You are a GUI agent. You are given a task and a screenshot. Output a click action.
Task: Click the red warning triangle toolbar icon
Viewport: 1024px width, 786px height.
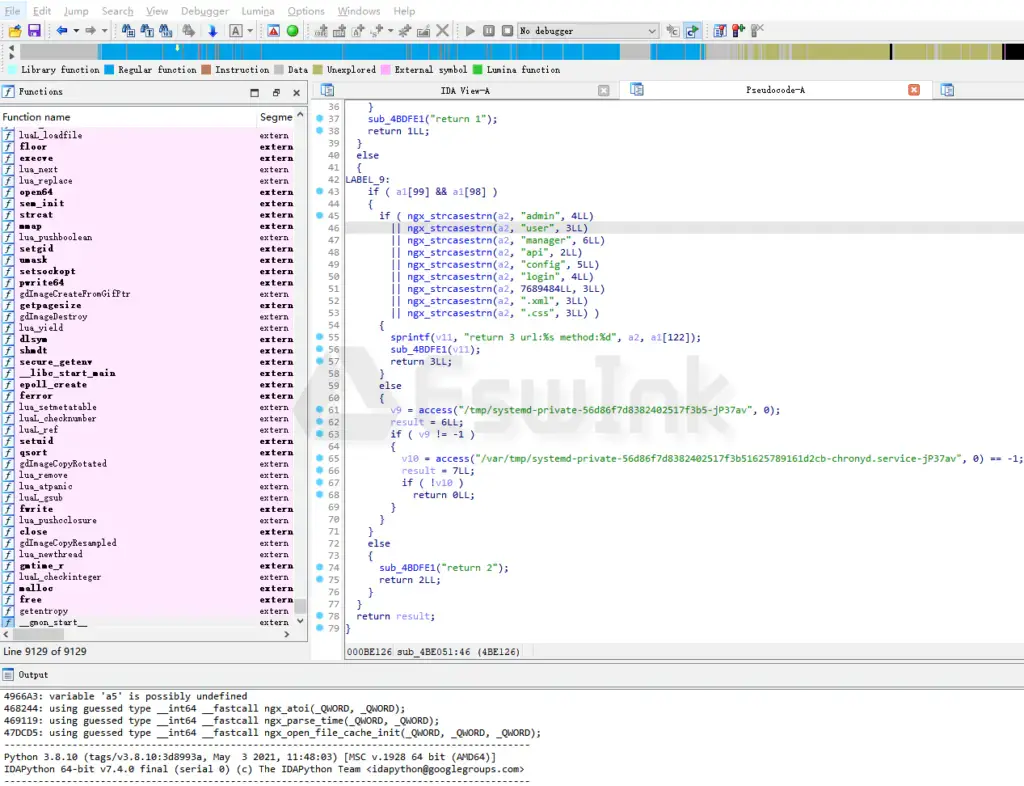coord(274,31)
